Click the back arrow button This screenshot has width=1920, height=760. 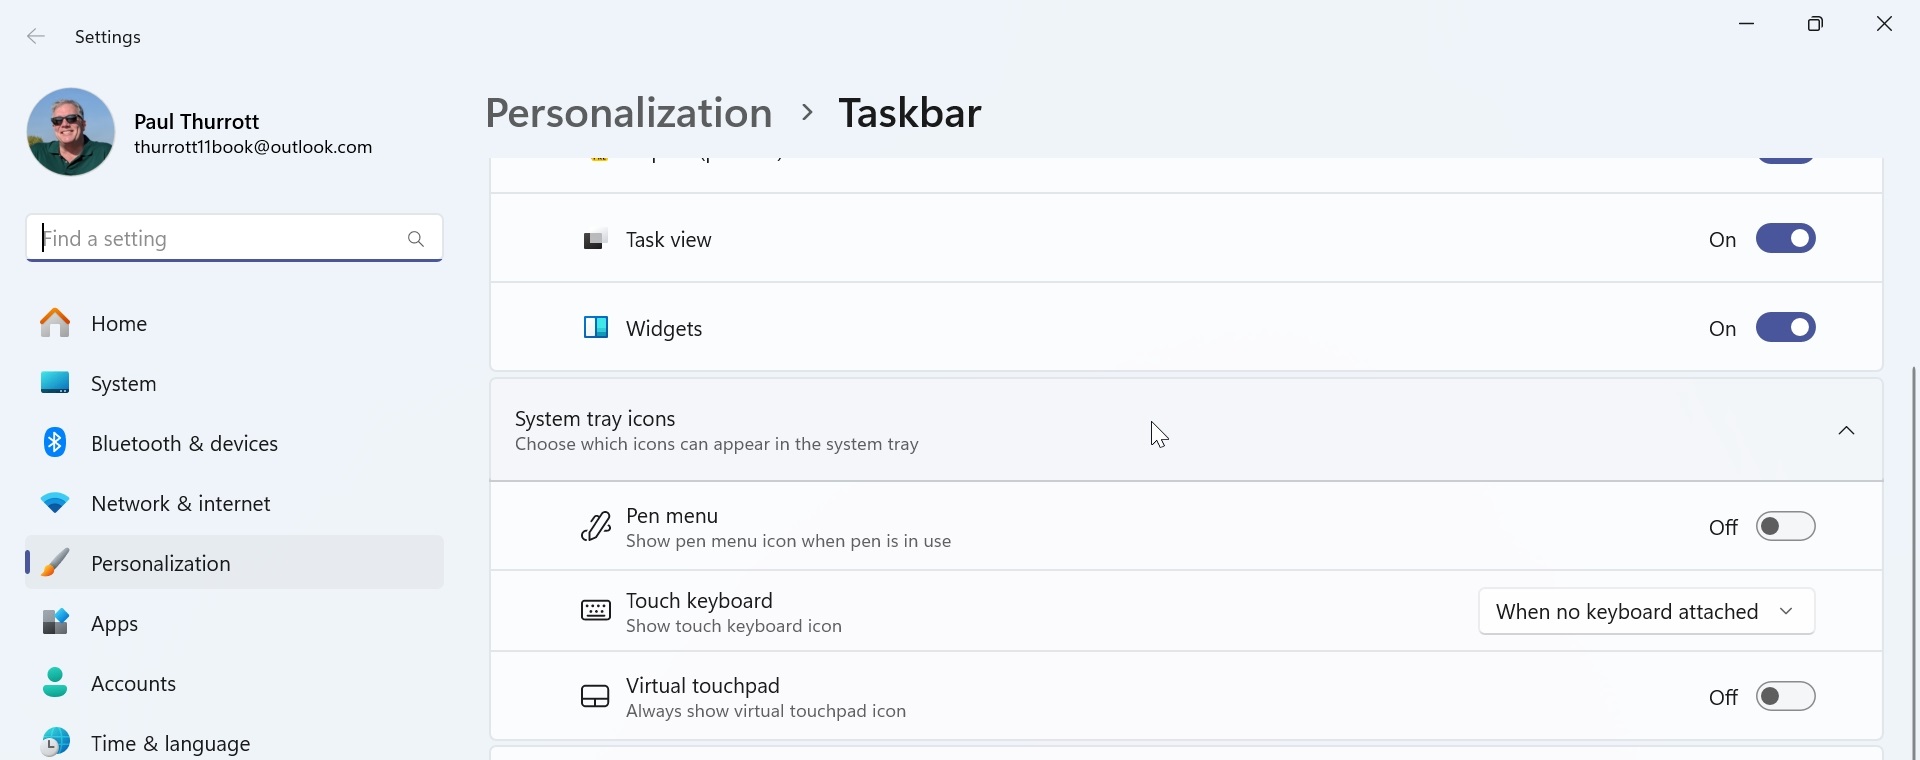click(x=36, y=37)
